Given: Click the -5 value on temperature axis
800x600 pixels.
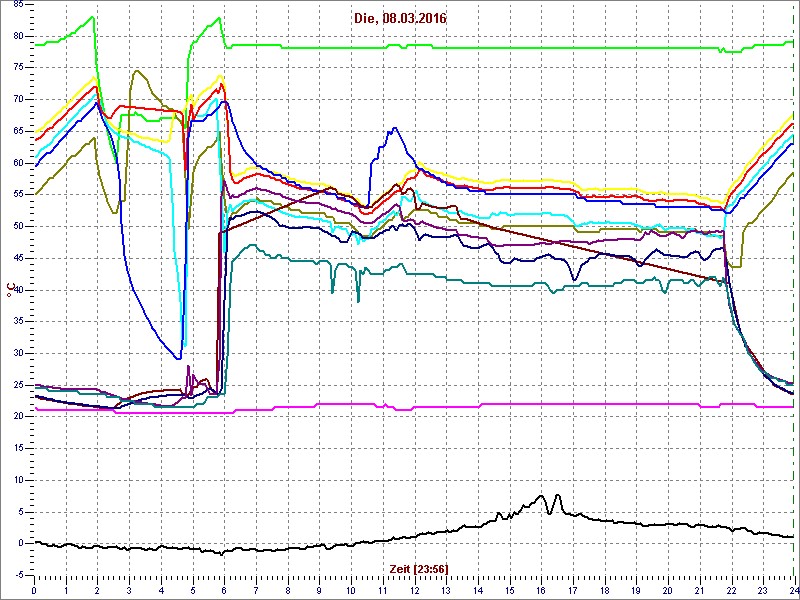Looking at the screenshot, I should click(17, 575).
